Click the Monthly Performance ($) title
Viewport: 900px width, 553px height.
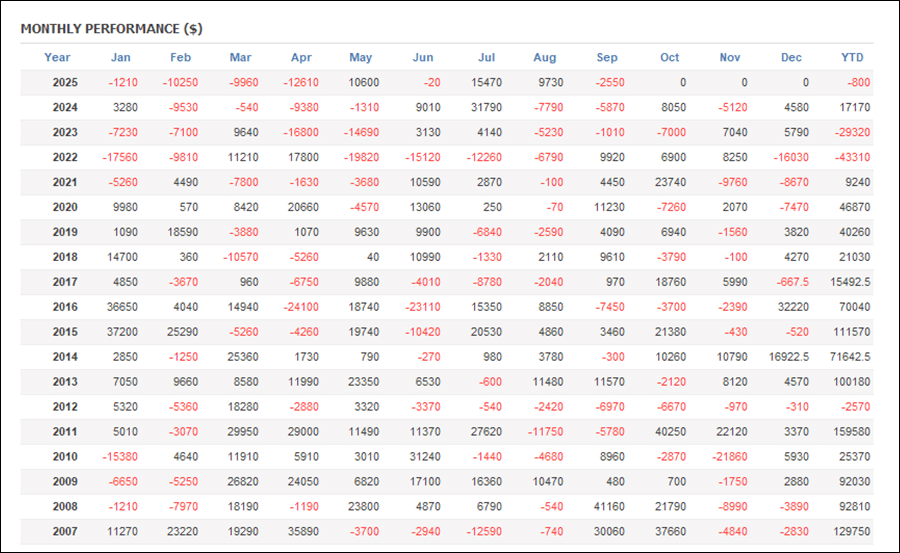[111, 29]
